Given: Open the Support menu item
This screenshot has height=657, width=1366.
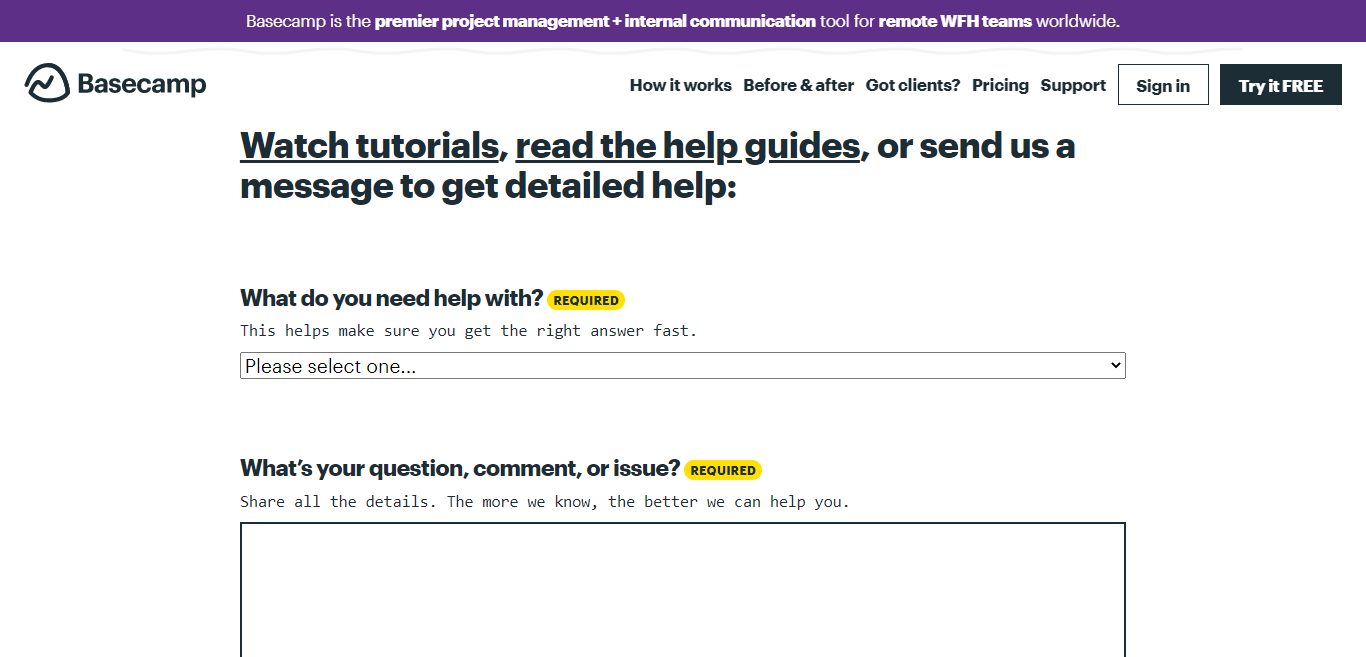Looking at the screenshot, I should pyautogui.click(x=1073, y=85).
